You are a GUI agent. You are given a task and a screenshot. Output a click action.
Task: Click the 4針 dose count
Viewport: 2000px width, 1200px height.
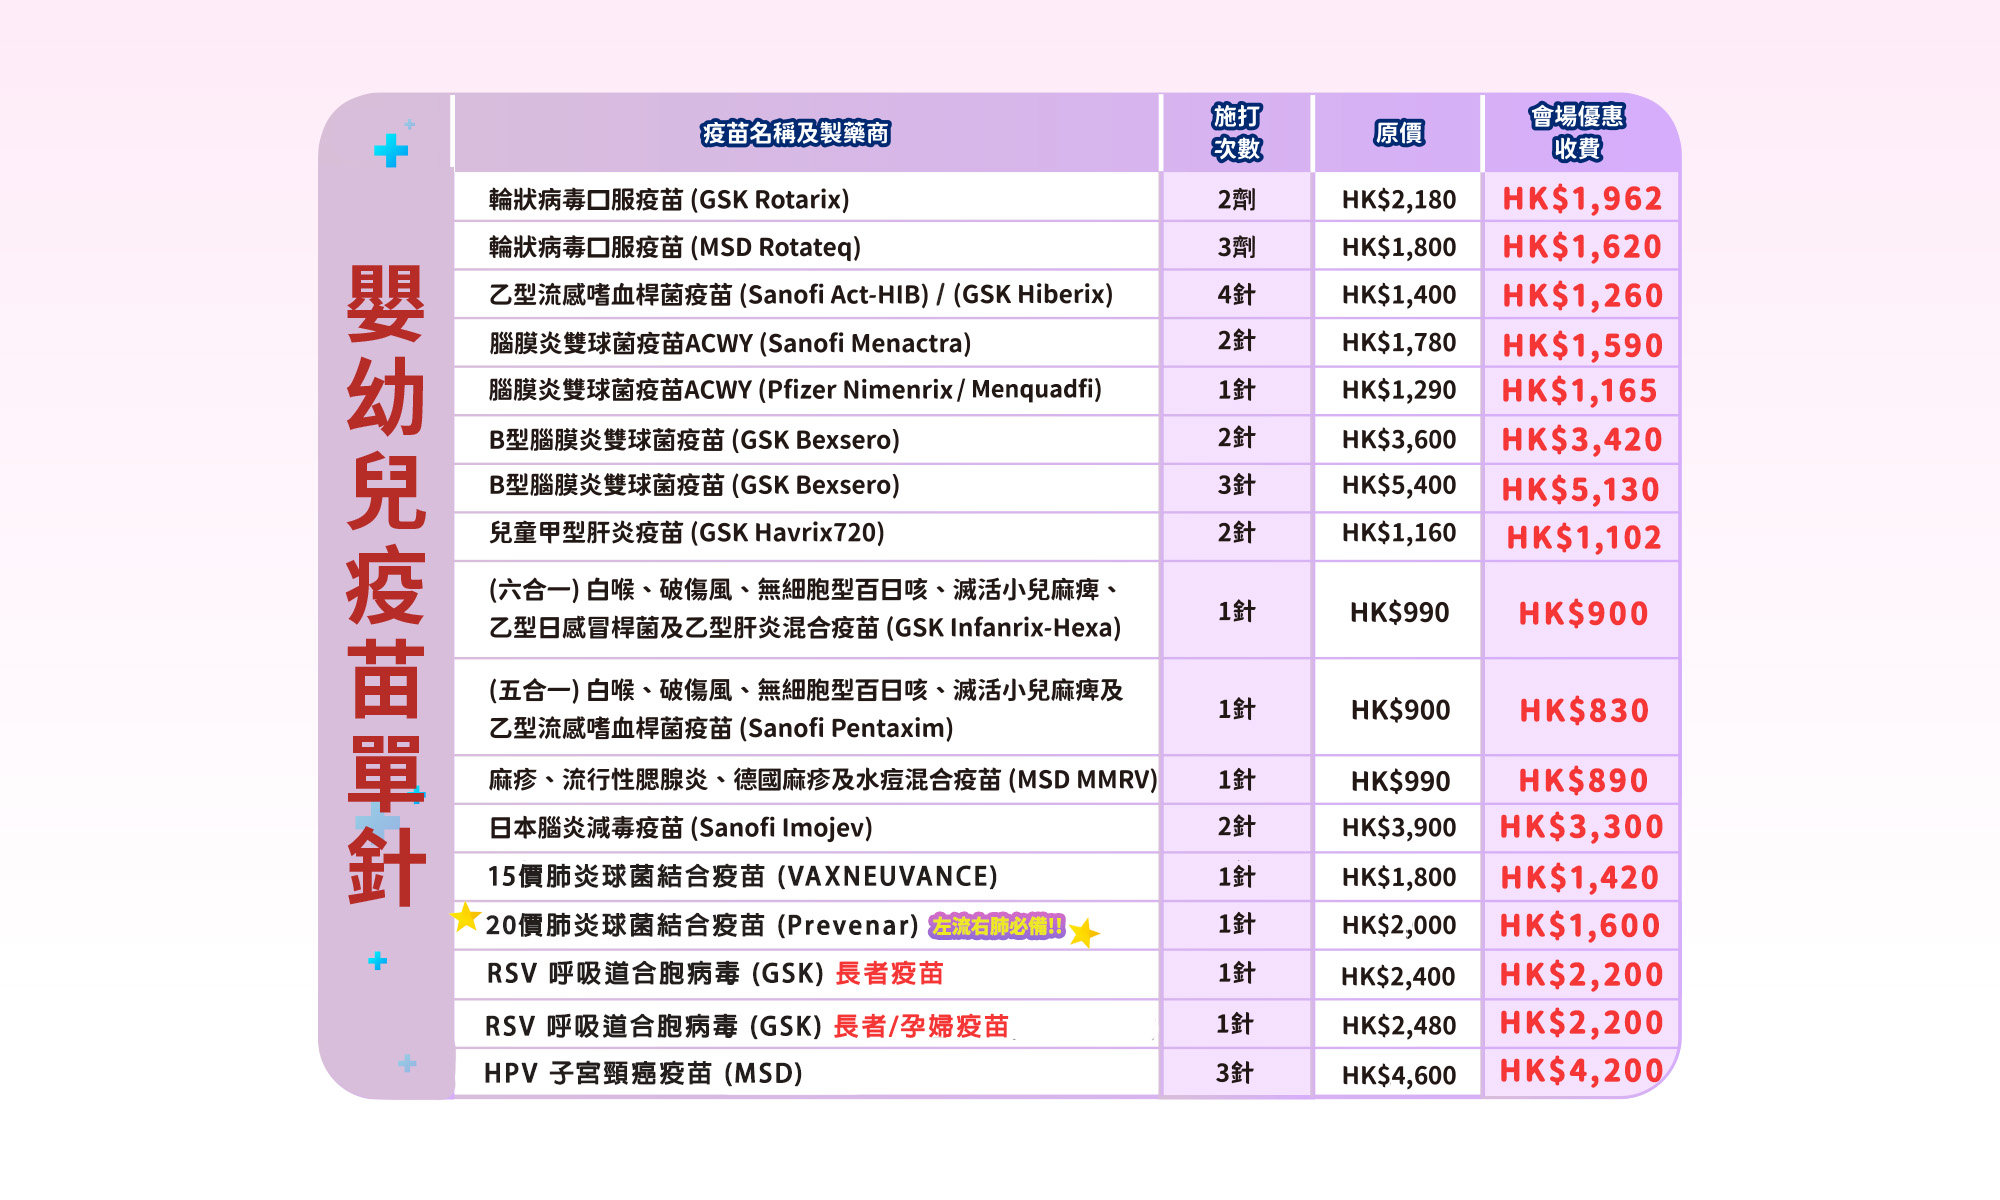(1237, 294)
